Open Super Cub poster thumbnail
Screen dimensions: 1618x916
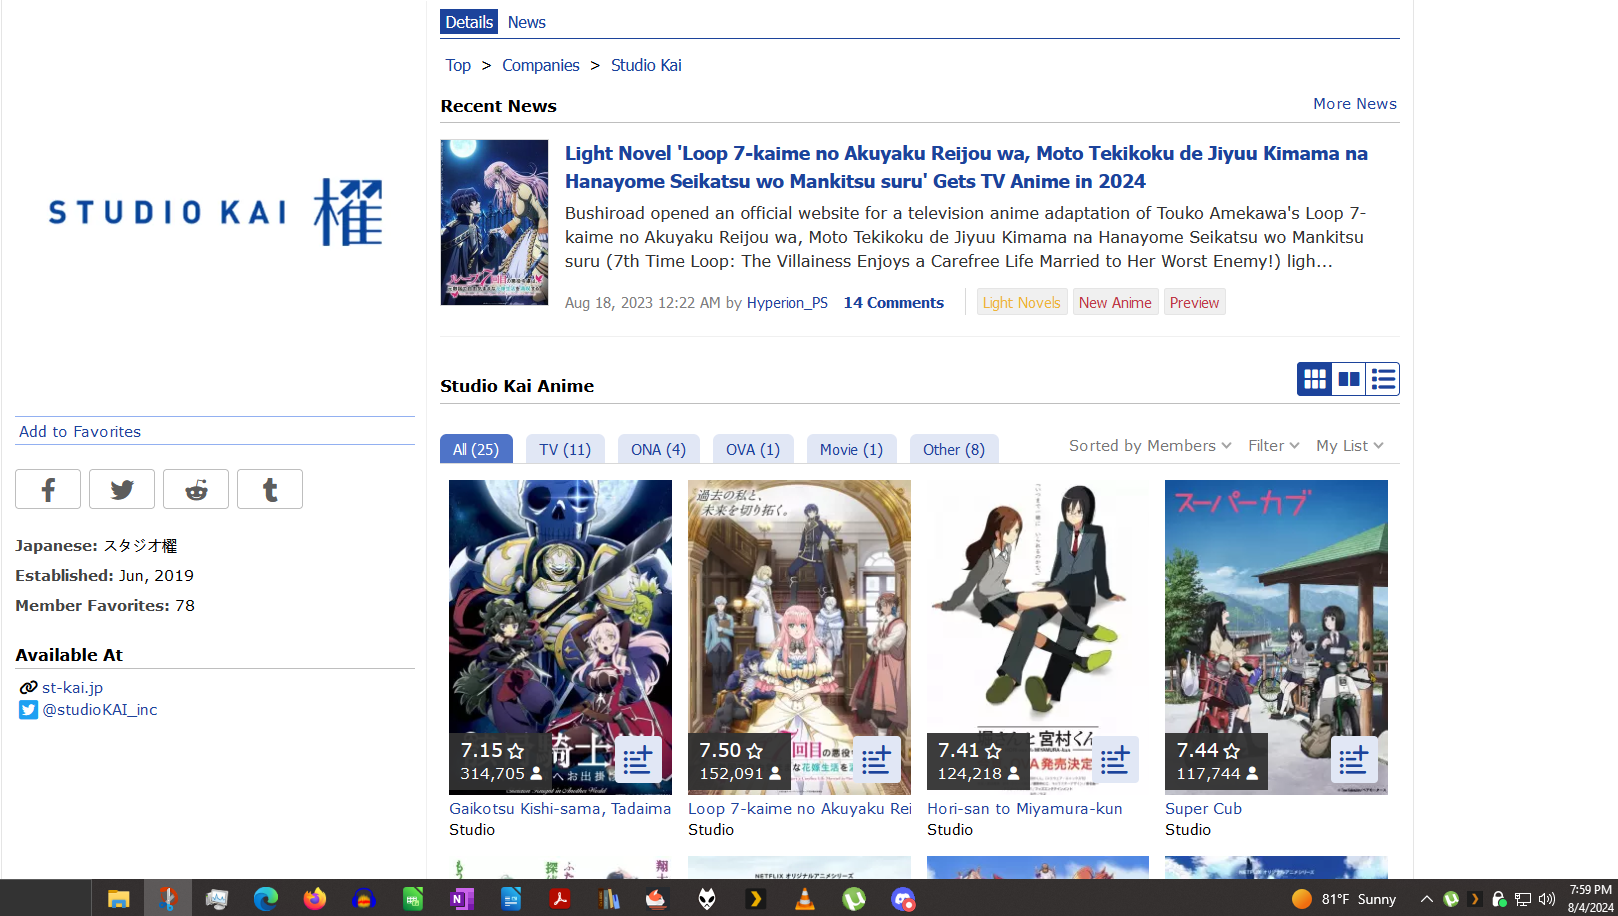1276,637
